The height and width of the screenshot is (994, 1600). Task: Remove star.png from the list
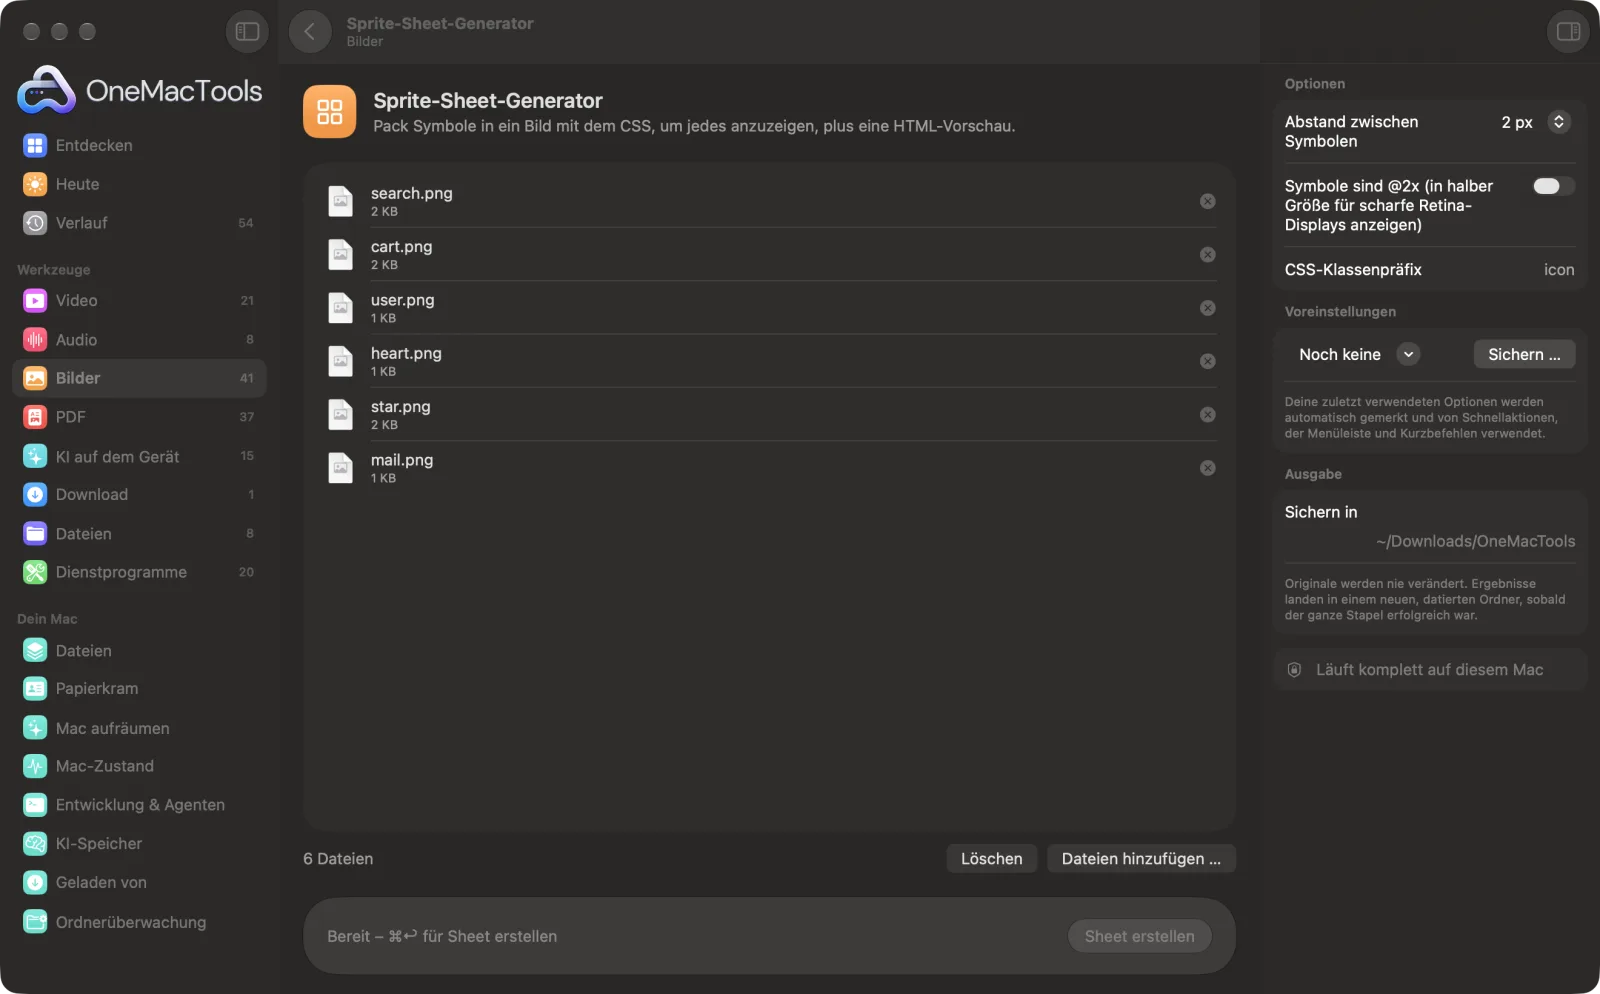coord(1208,414)
